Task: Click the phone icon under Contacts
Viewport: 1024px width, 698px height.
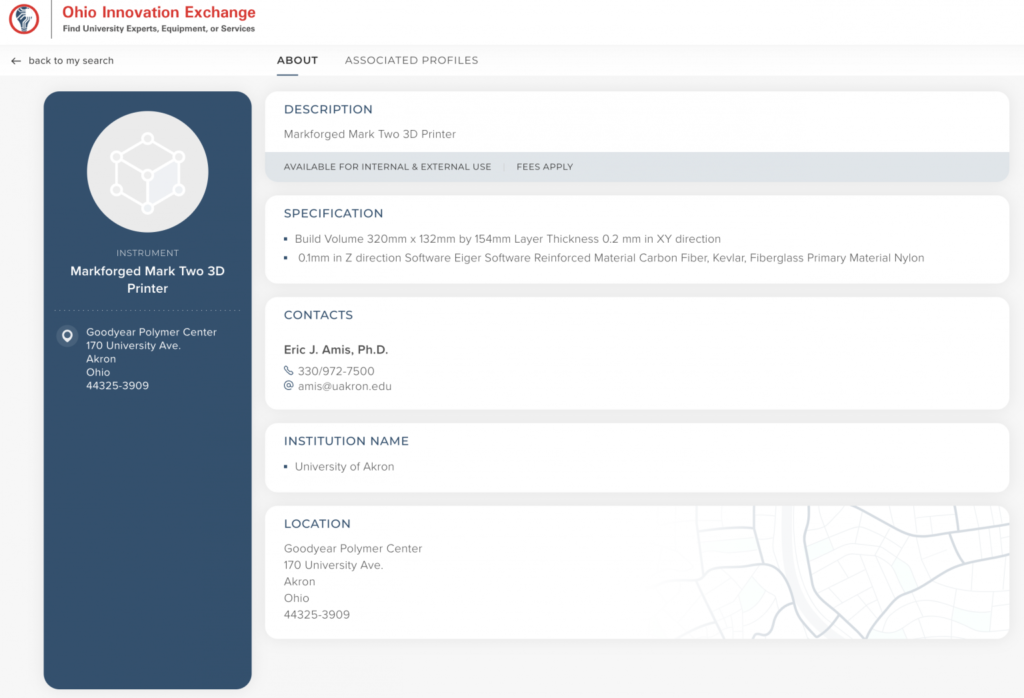Action: click(289, 371)
